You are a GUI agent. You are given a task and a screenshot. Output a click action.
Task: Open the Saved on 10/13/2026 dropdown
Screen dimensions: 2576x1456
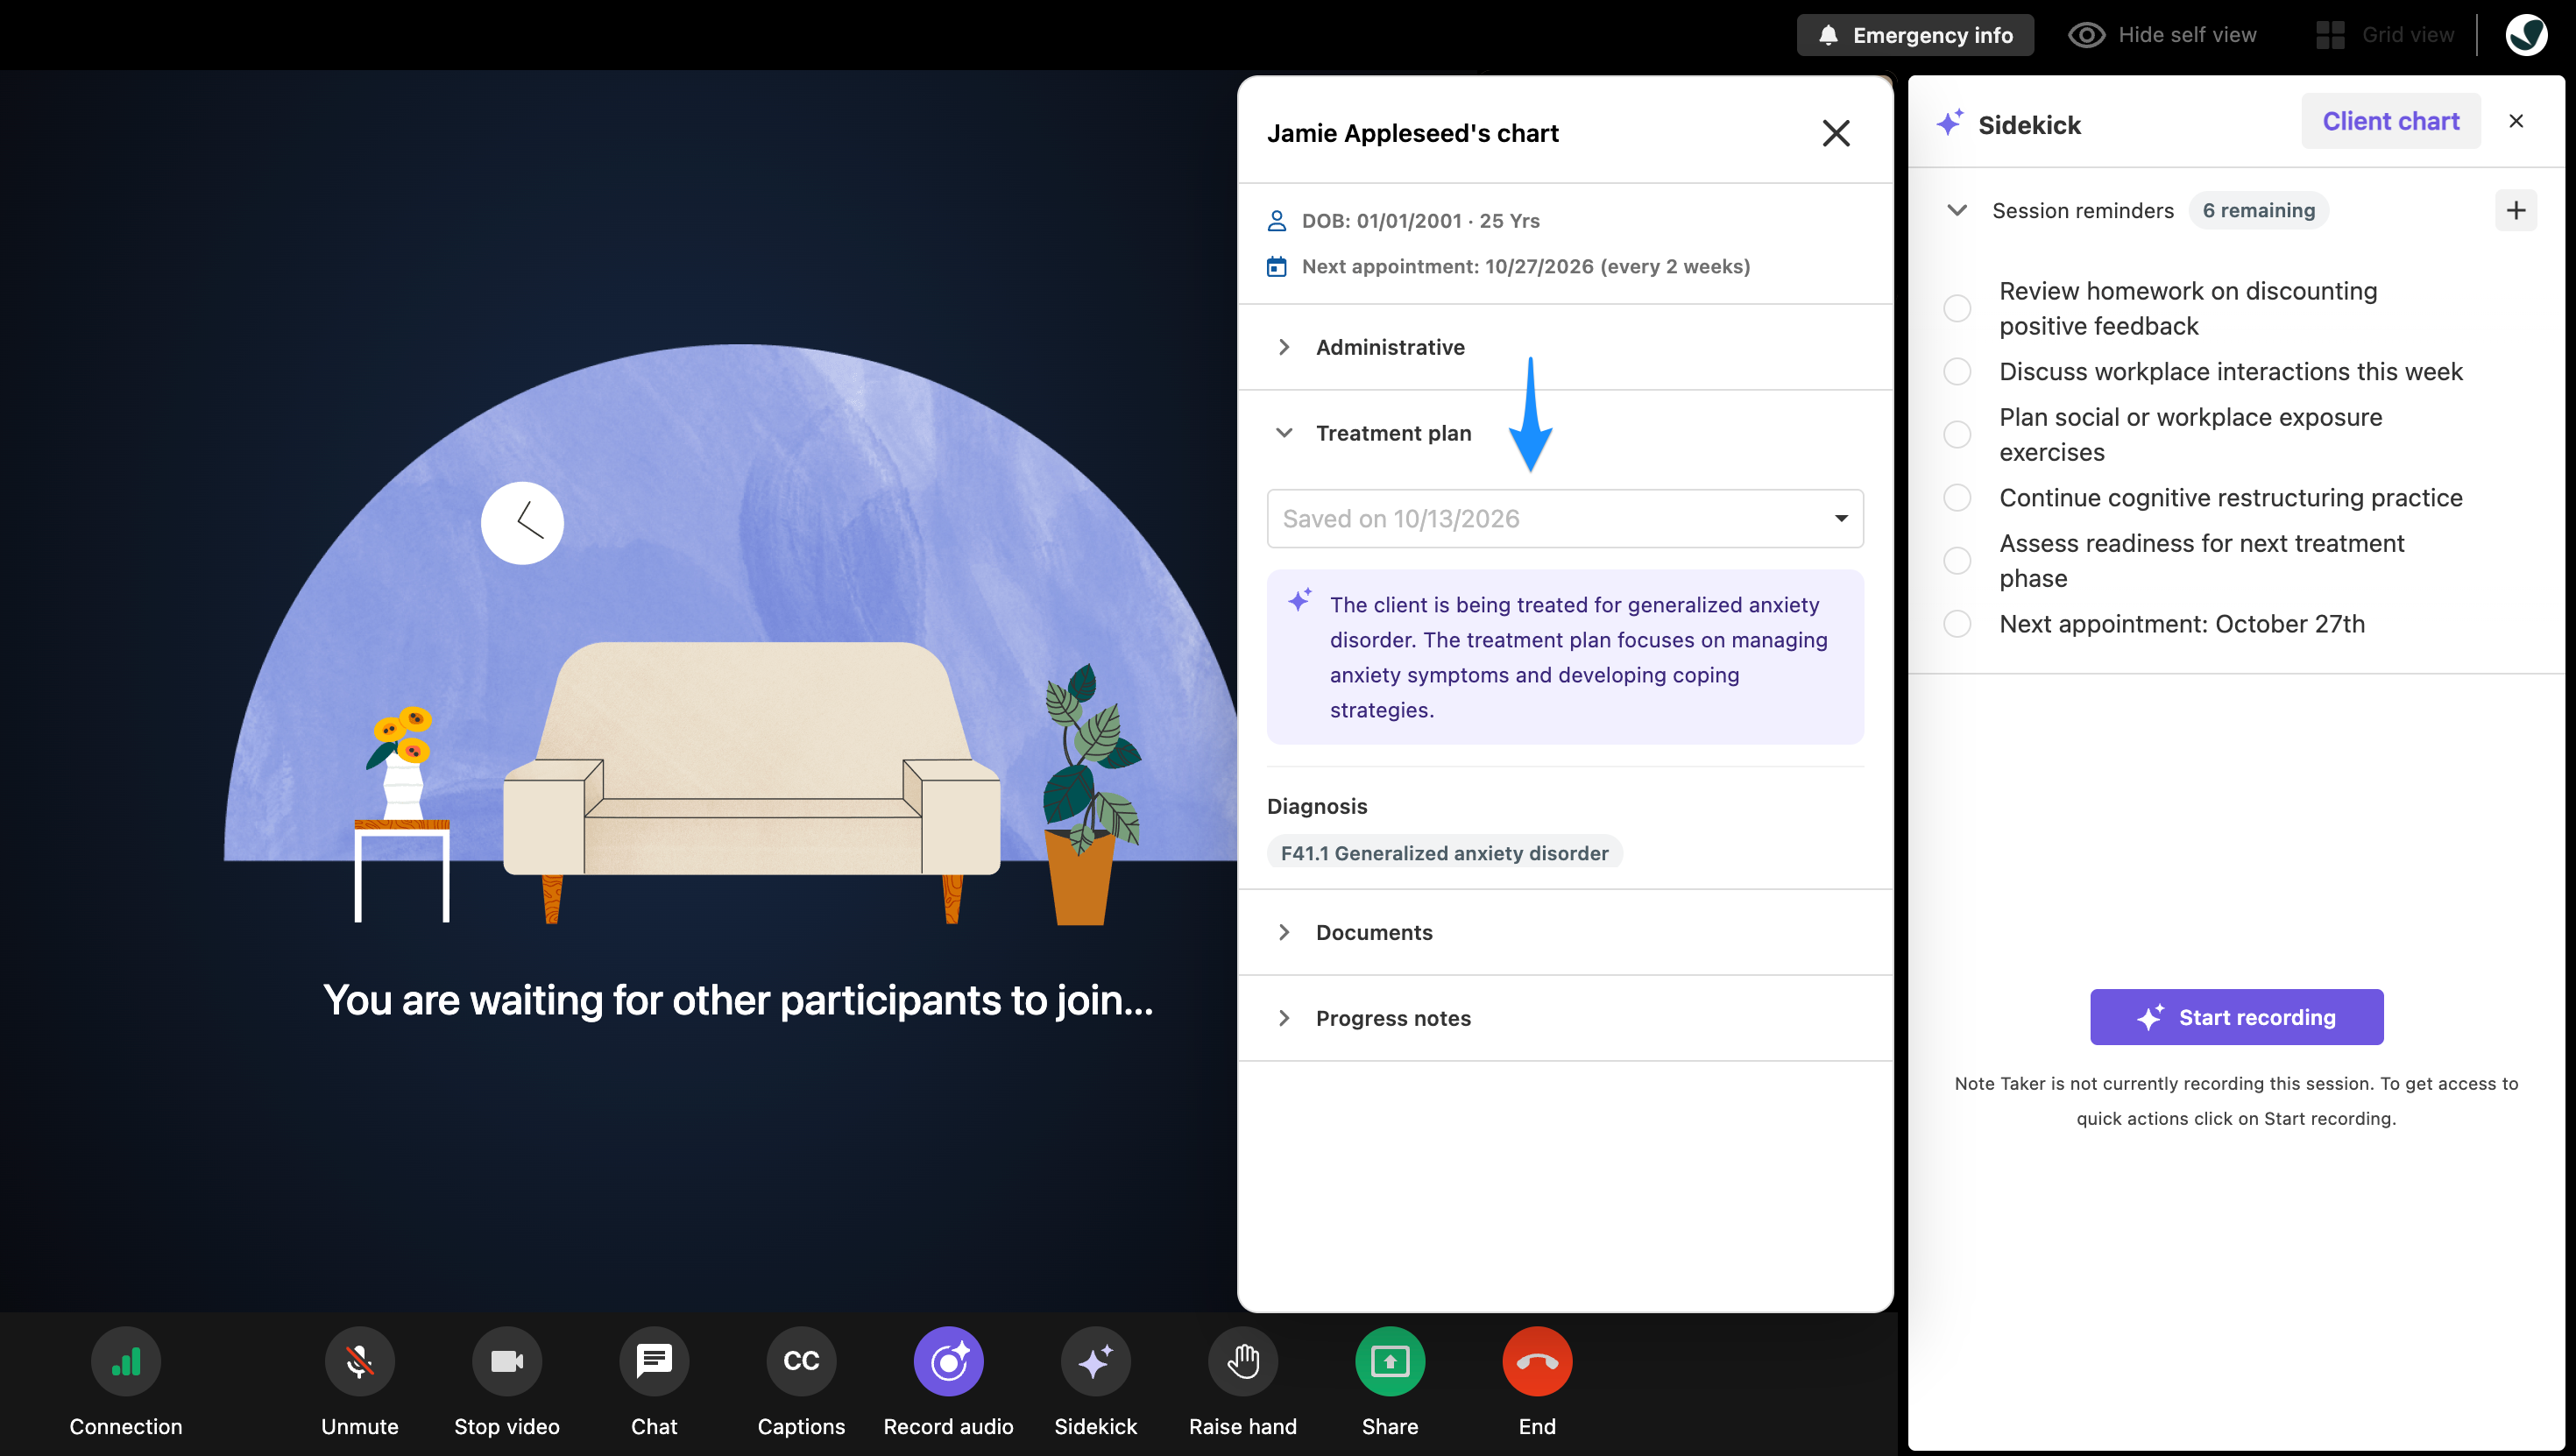(1565, 518)
